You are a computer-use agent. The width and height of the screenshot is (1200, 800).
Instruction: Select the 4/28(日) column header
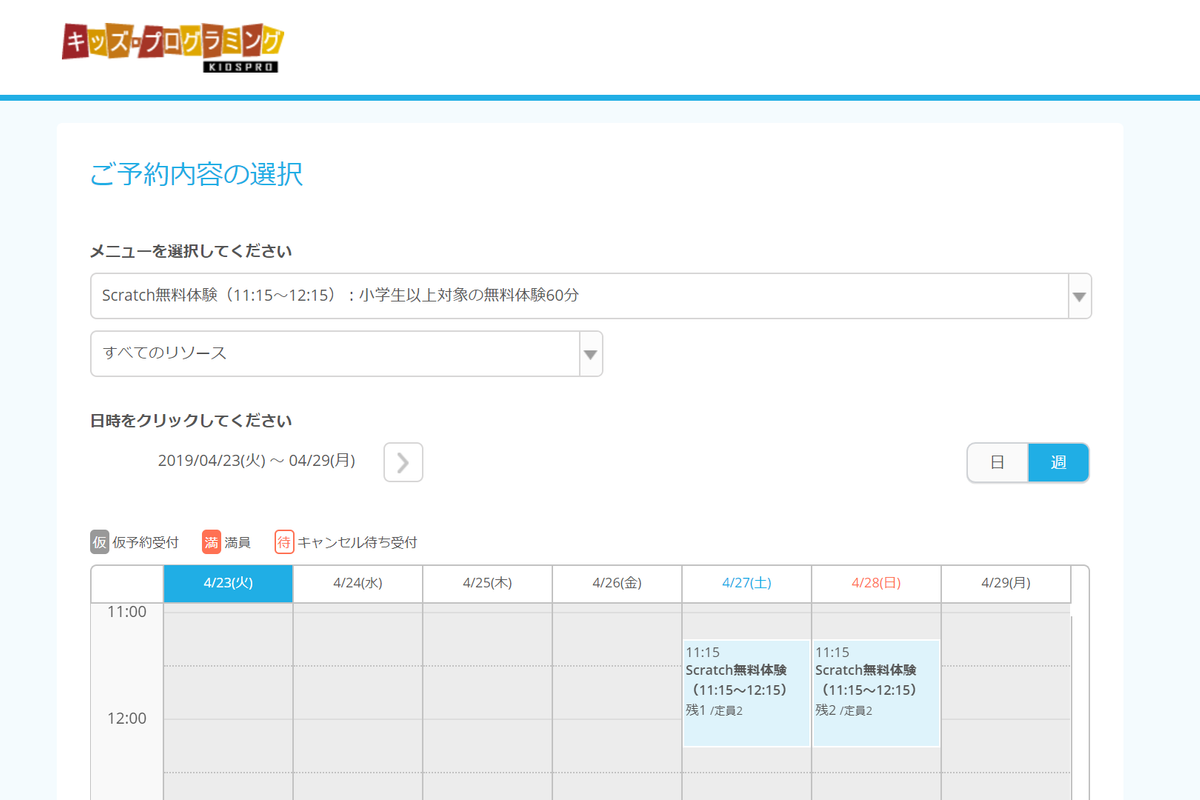(x=876, y=584)
